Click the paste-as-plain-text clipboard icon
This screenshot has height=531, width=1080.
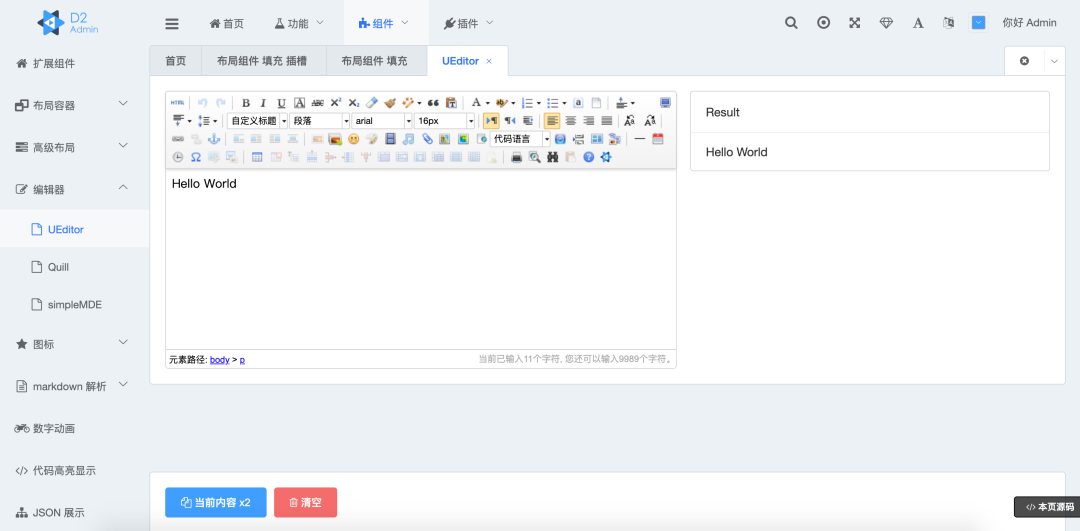pos(451,103)
